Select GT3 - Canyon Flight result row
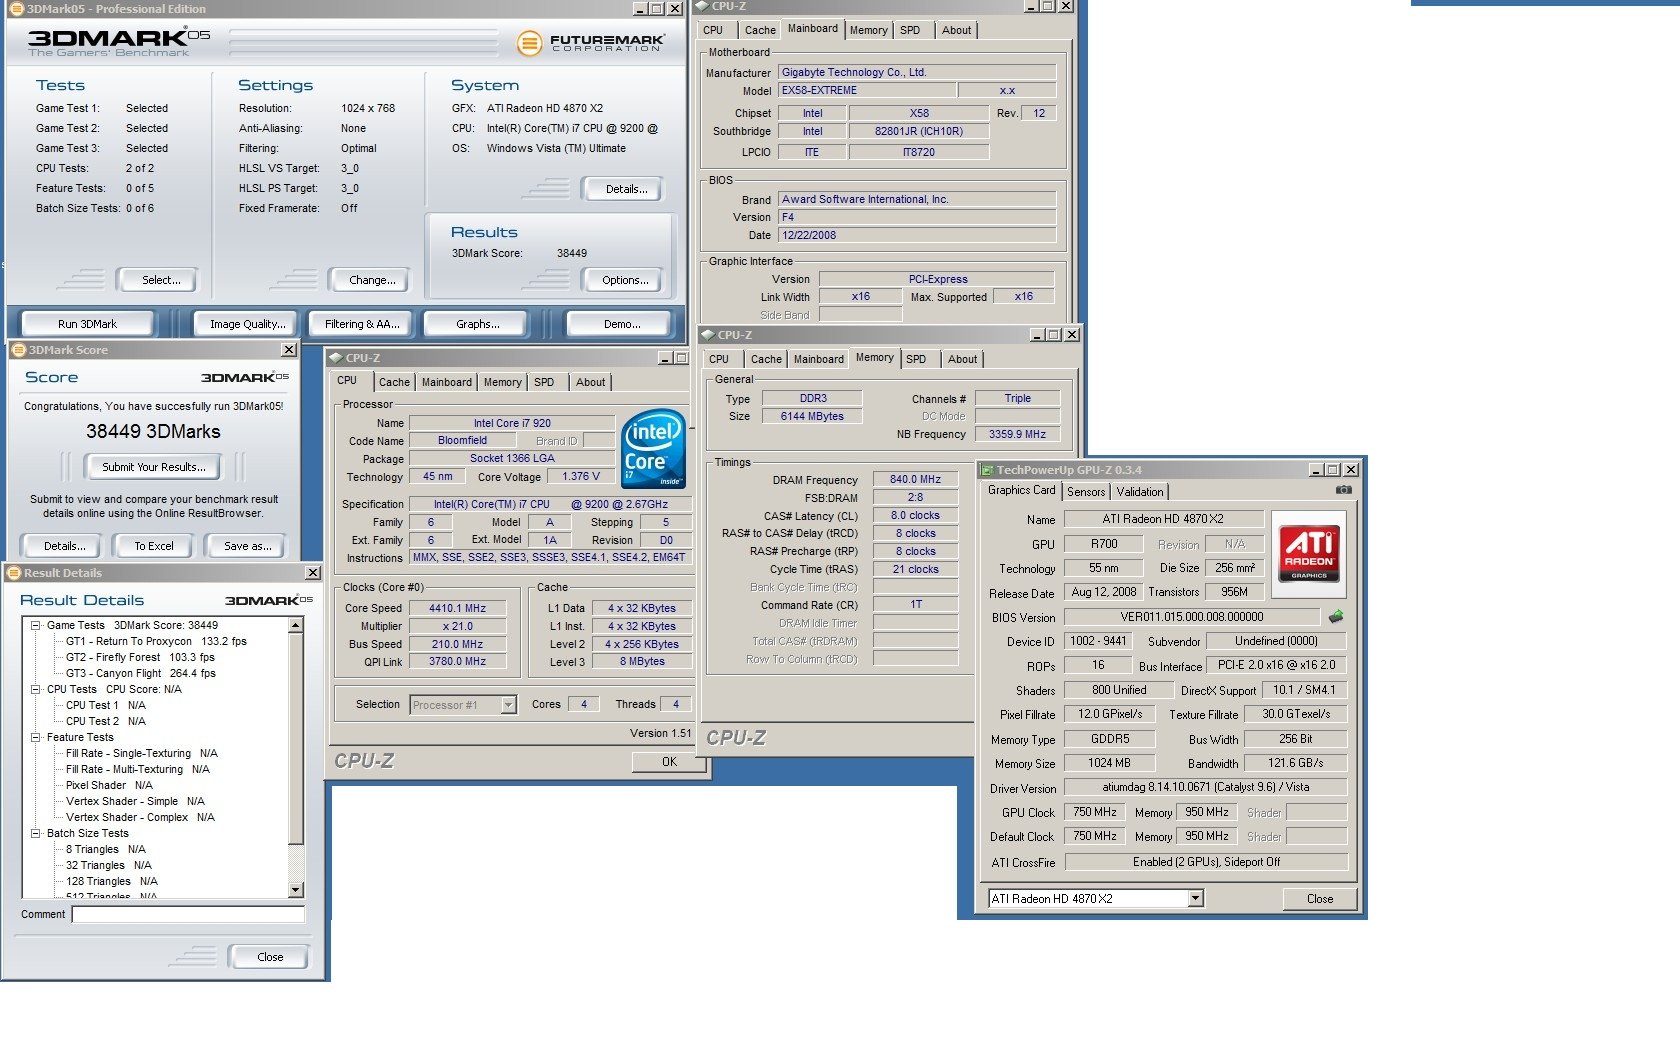 click(140, 673)
